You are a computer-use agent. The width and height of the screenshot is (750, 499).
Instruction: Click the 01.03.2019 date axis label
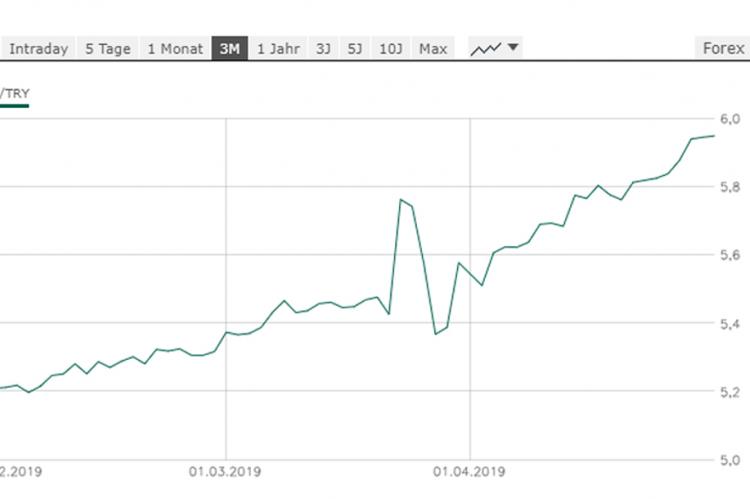coord(225,472)
